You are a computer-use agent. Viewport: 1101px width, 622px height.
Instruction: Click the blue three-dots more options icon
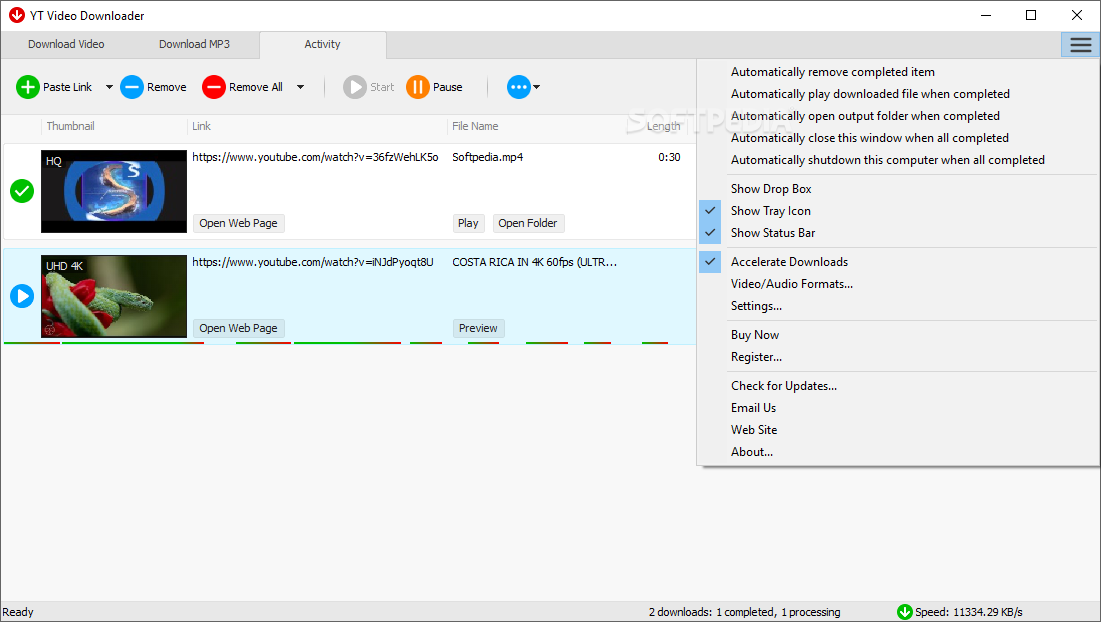(518, 87)
